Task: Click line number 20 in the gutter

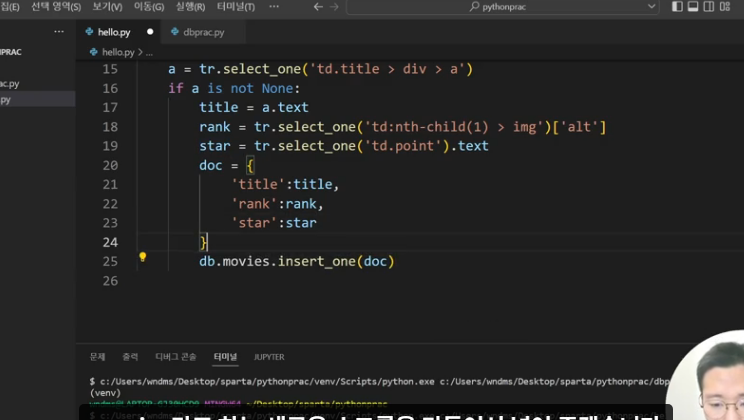Action: (x=110, y=165)
